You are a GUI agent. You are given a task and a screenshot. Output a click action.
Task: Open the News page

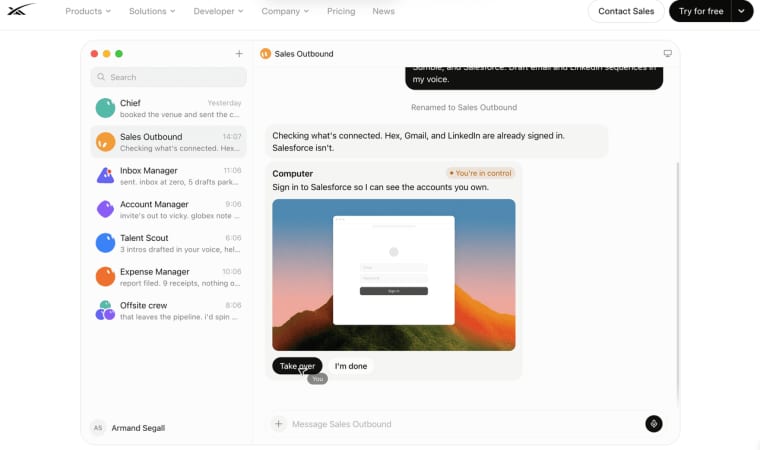(383, 11)
